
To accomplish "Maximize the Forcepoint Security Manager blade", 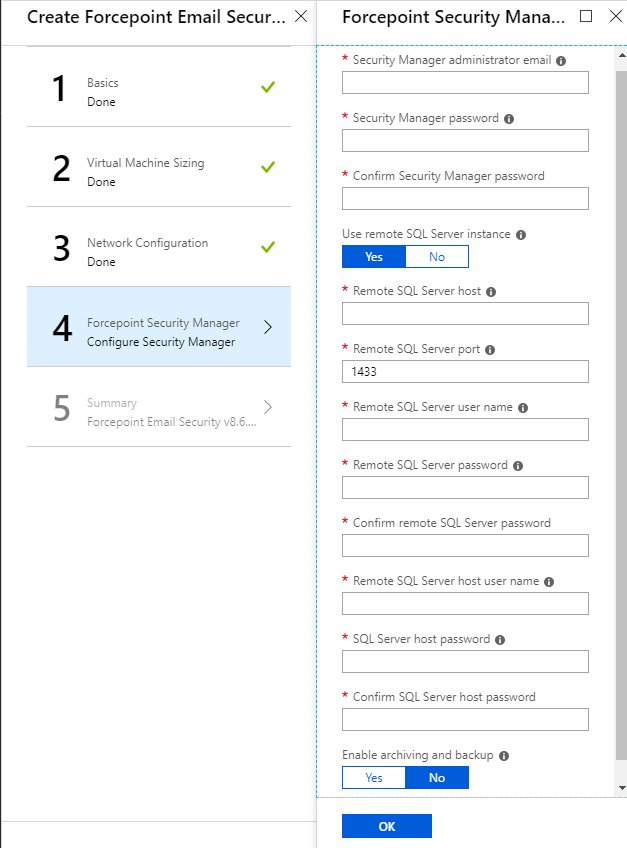I will coord(586,16).
